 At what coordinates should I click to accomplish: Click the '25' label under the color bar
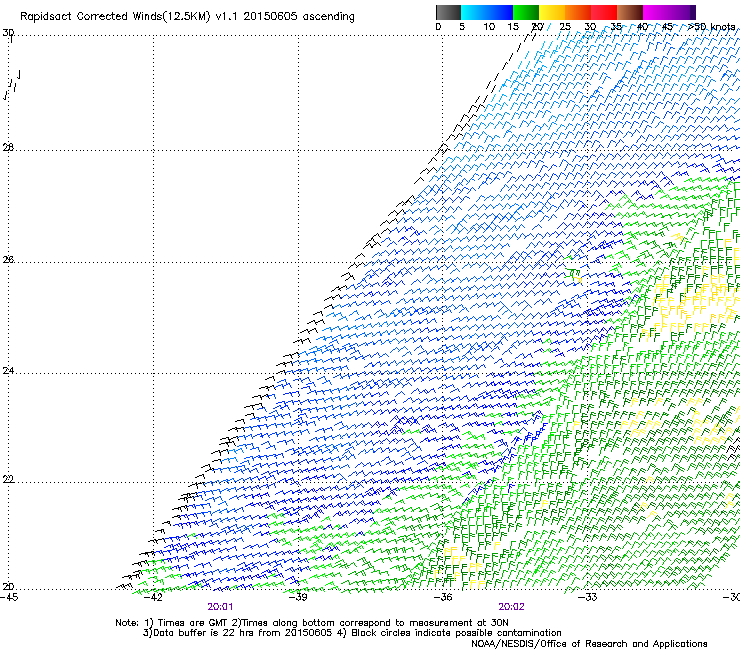pyautogui.click(x=565, y=27)
